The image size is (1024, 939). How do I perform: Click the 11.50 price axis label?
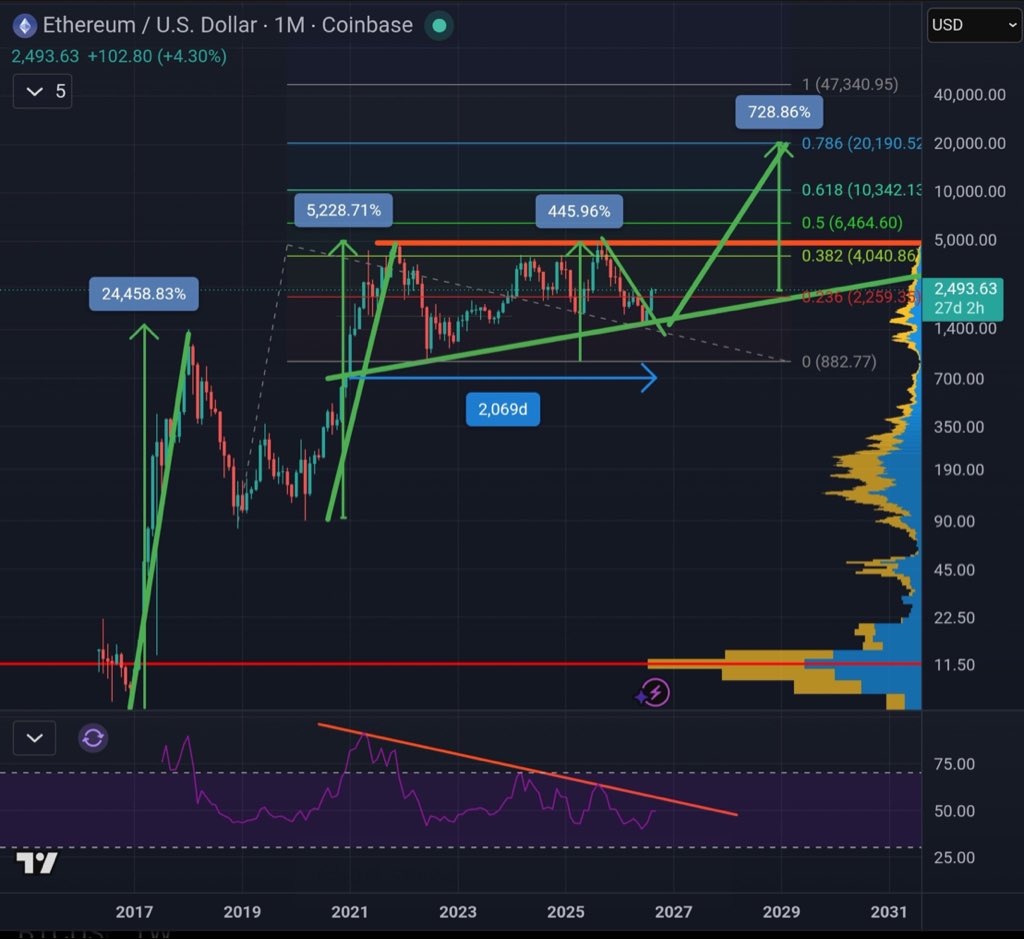click(954, 665)
